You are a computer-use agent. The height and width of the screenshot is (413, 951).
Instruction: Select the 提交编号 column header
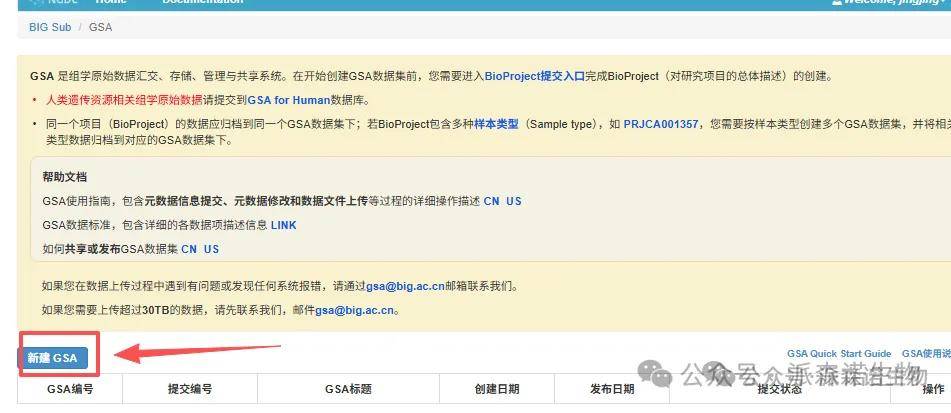pos(189,389)
